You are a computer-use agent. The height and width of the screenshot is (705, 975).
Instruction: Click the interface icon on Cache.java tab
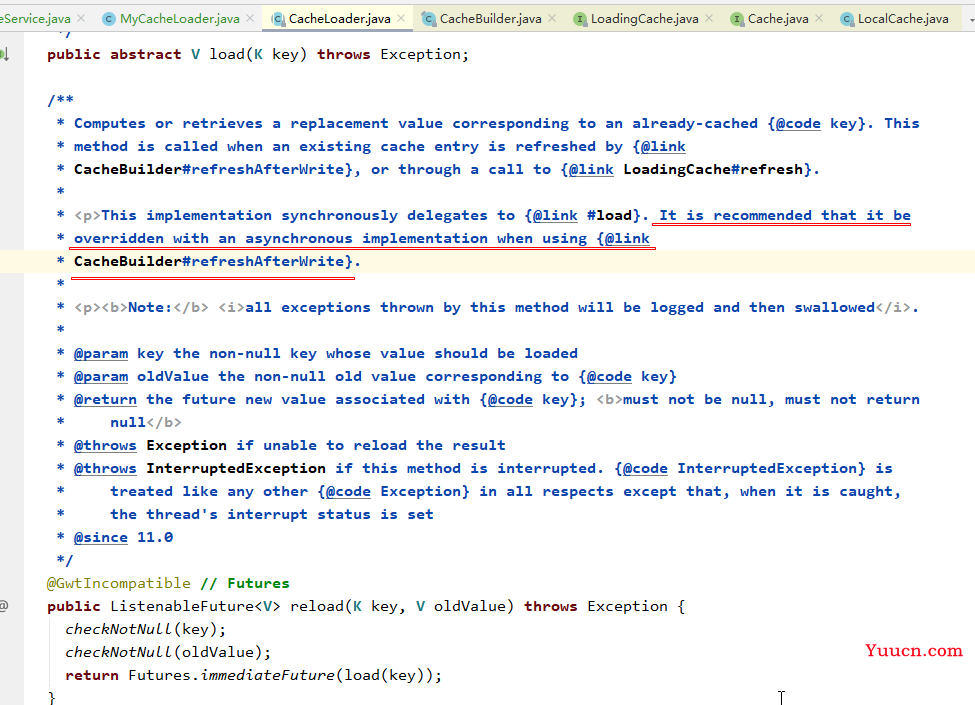737,19
